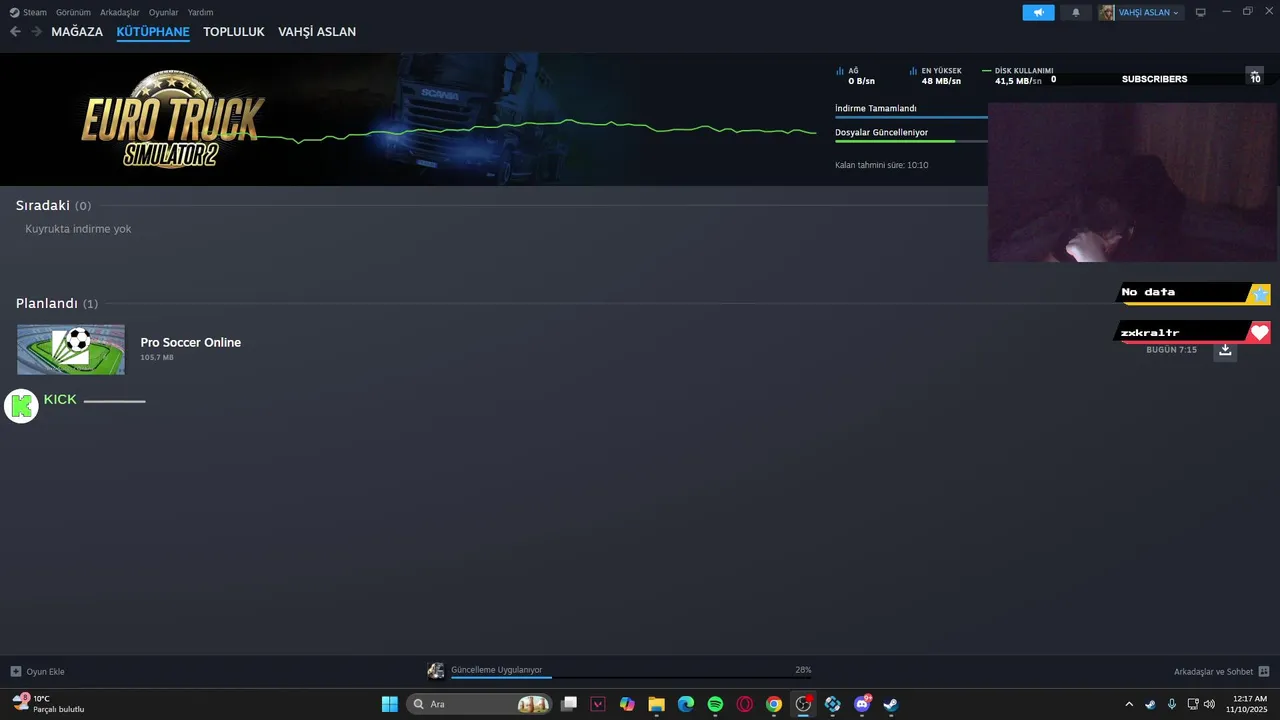The image size is (1280, 720).
Task: Show hidden system tray icons
Action: (1129, 704)
